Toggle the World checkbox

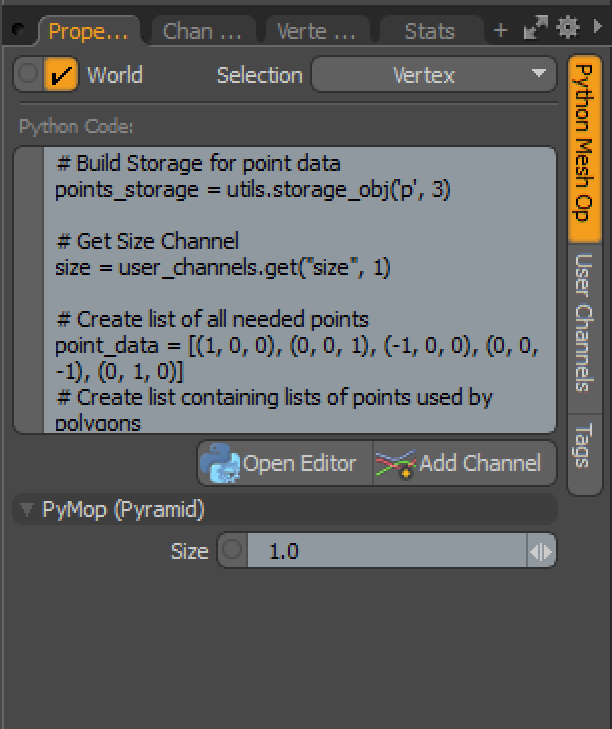[x=61, y=75]
